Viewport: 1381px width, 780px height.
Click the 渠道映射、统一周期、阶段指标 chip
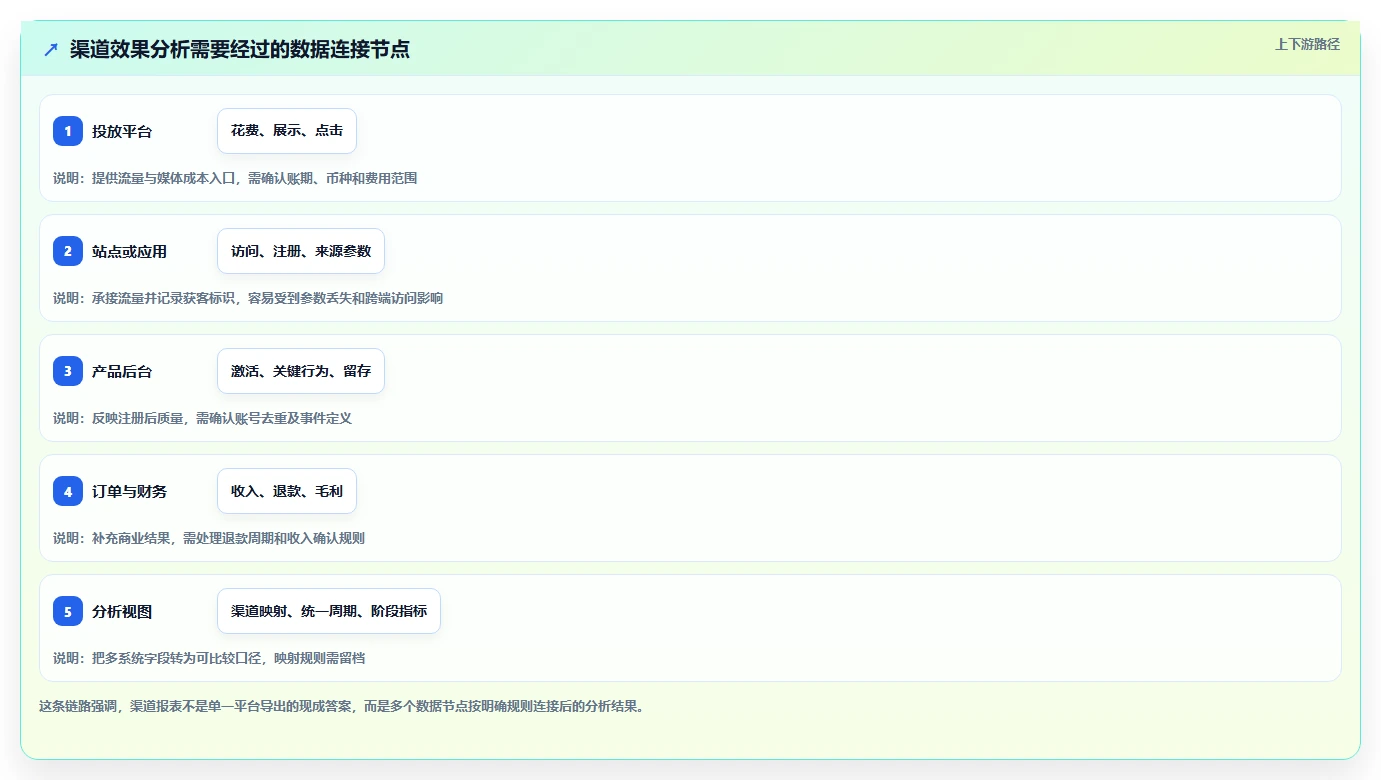(329, 611)
